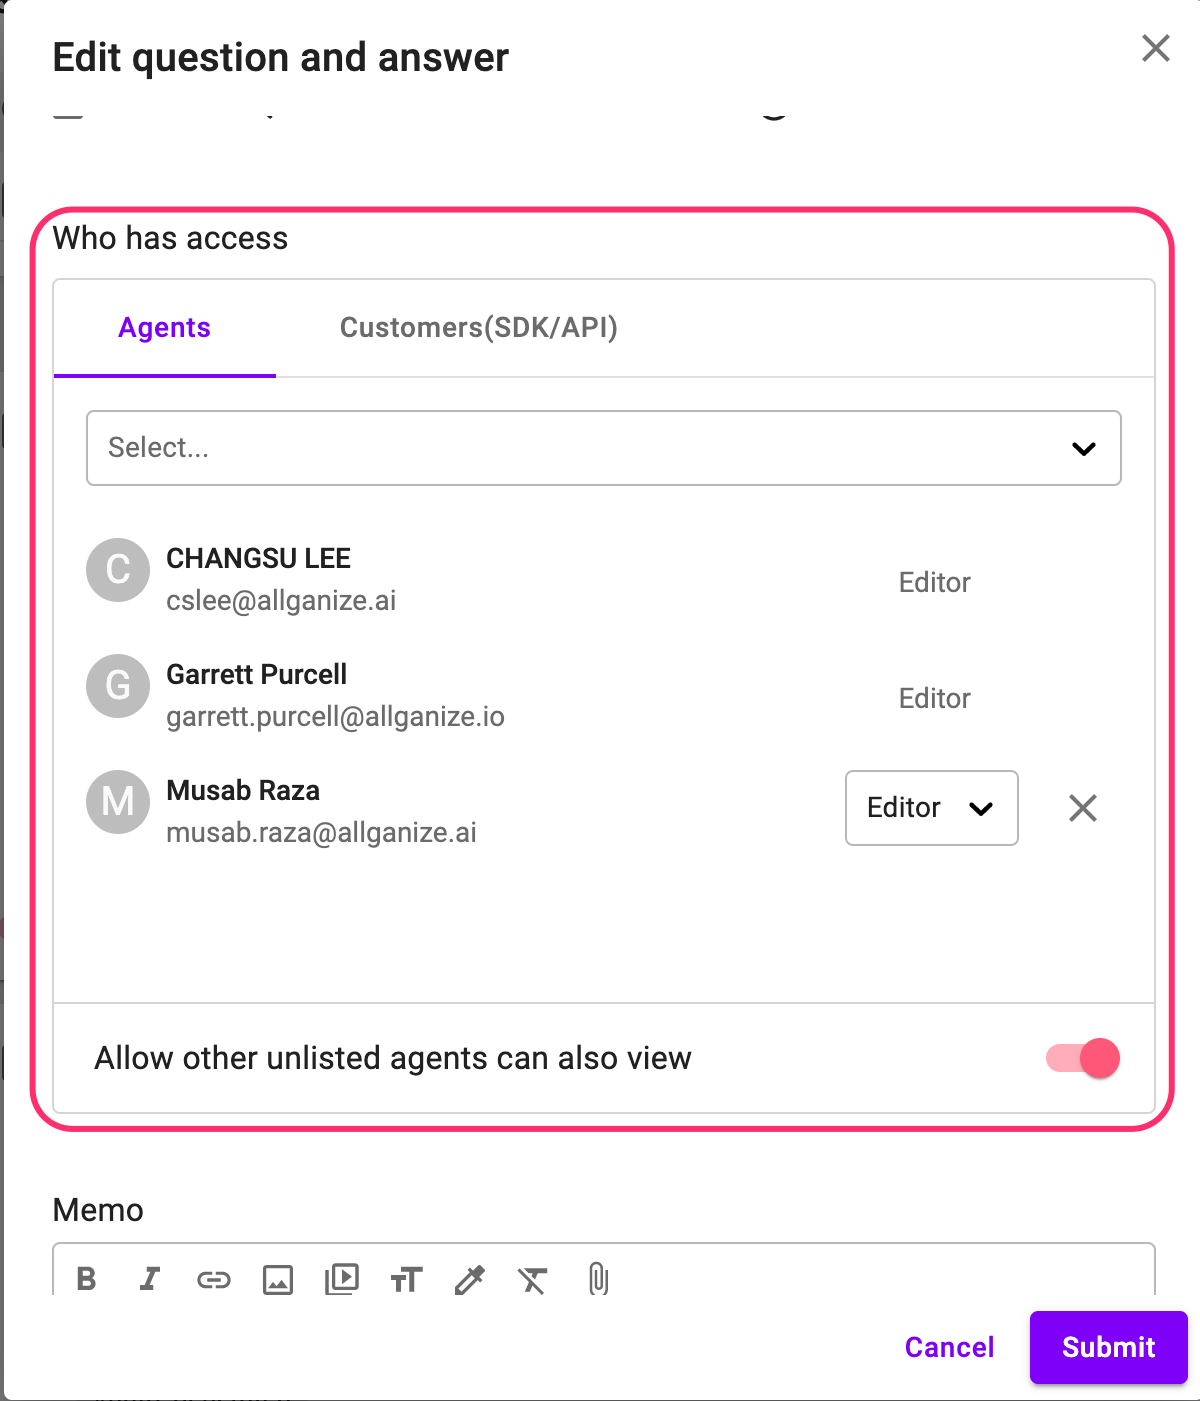Viewport: 1200px width, 1401px height.
Task: Change Musab Raza's Editor role dropdown
Action: (930, 808)
